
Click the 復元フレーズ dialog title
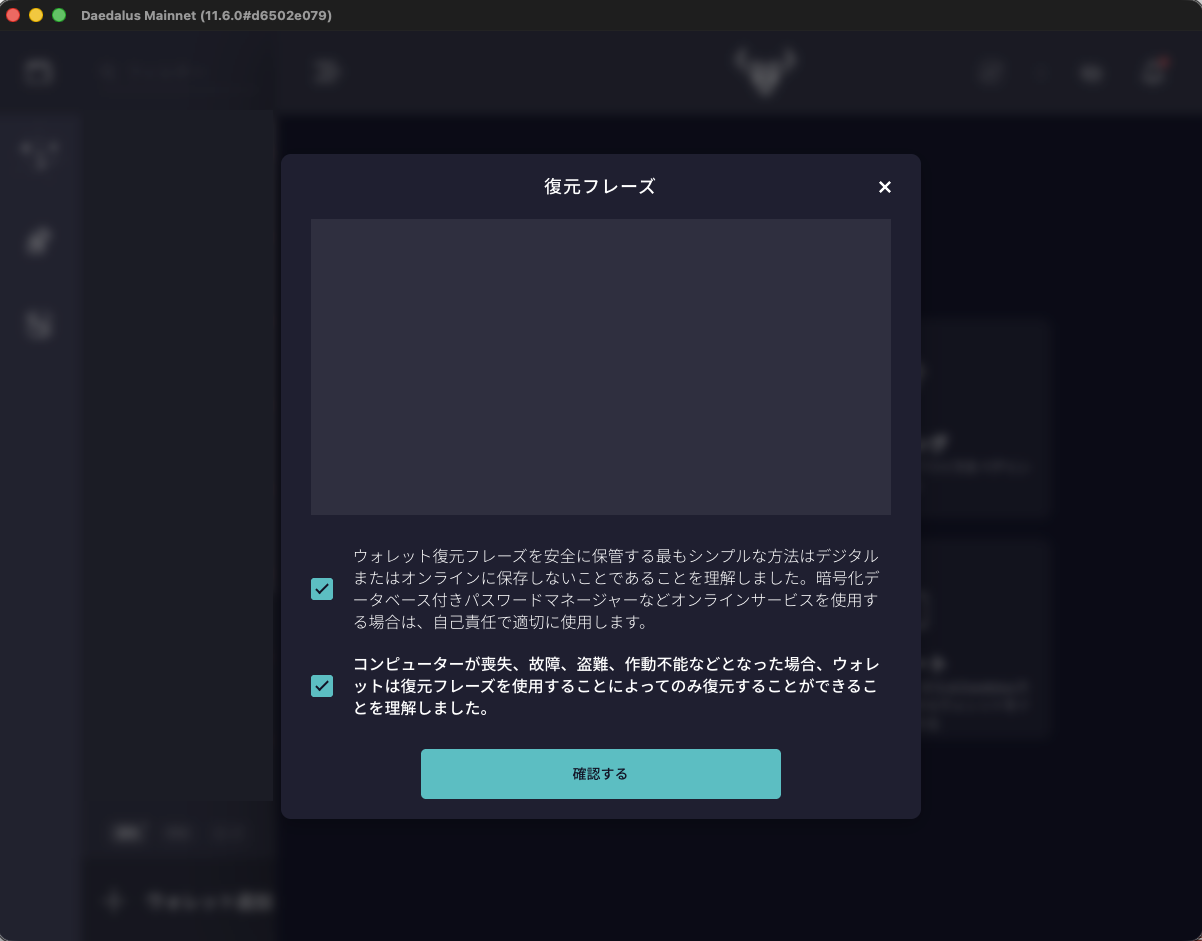[x=600, y=186]
